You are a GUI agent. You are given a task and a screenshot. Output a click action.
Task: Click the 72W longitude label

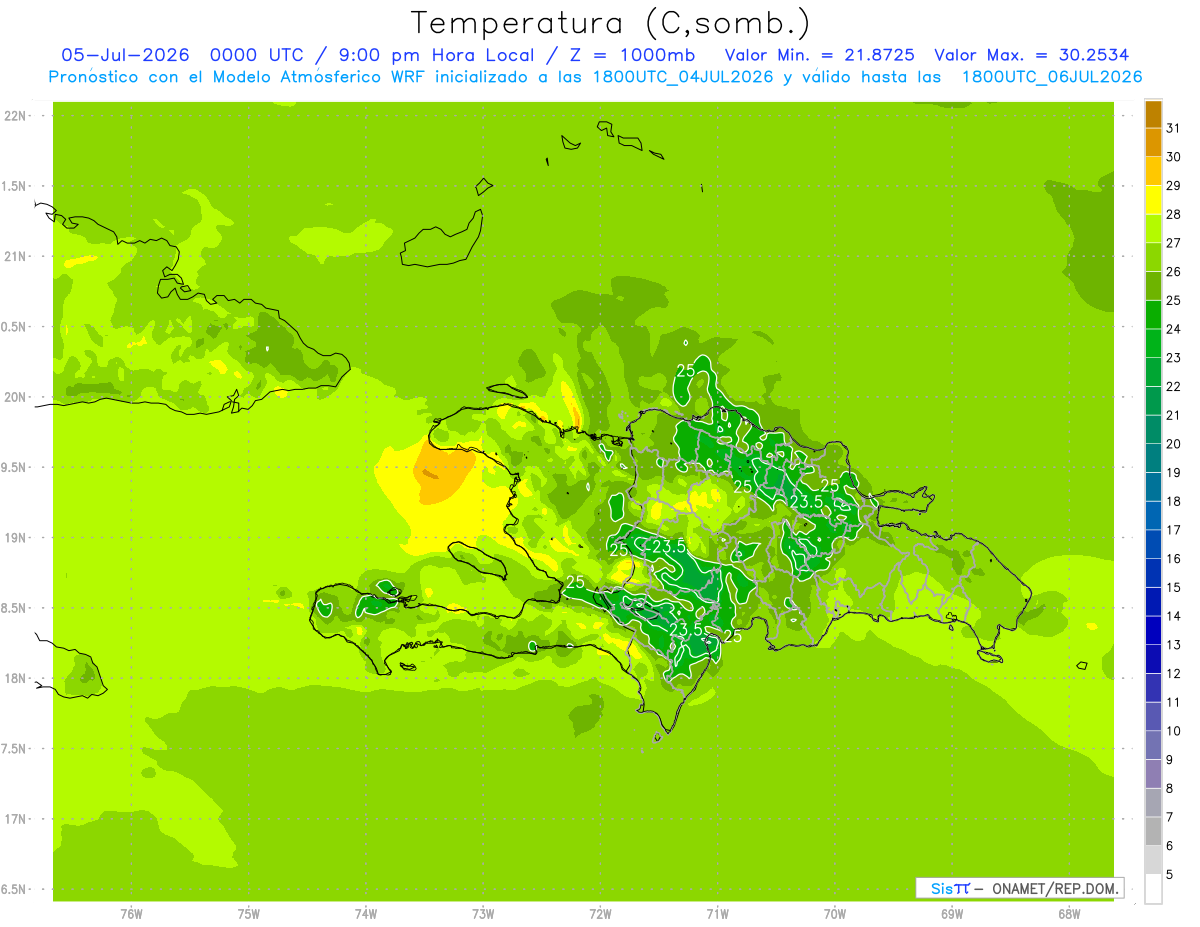click(x=601, y=914)
